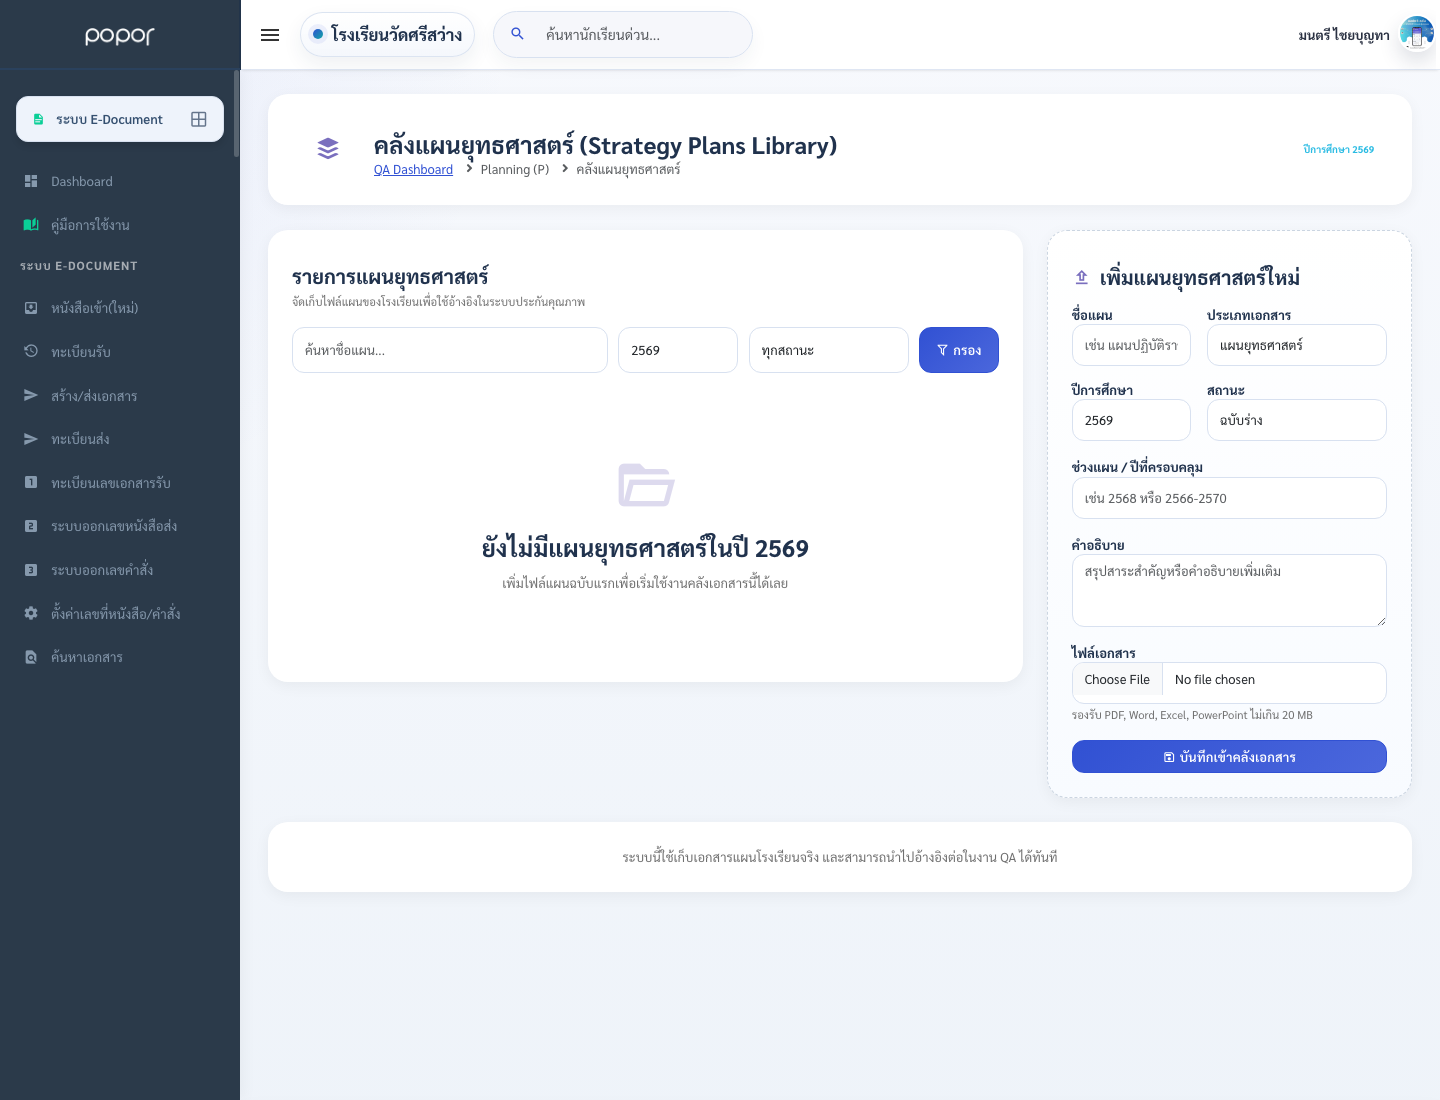The image size is (1440, 1100).
Task: Click the ระบบ E-Document module button
Action: click(120, 119)
